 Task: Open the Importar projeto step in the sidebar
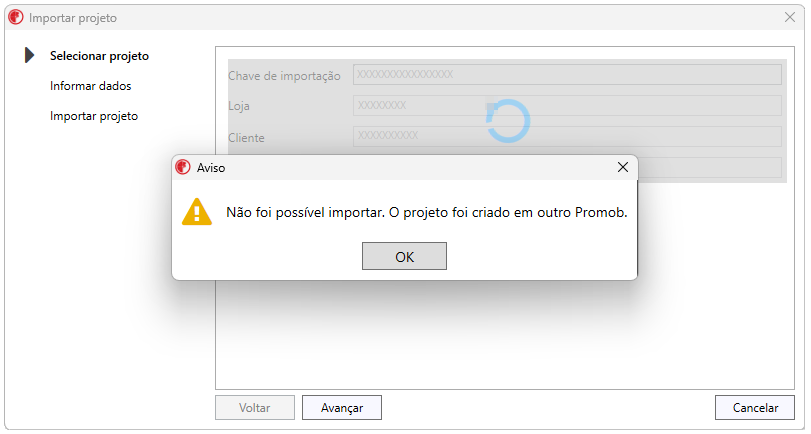coord(94,116)
